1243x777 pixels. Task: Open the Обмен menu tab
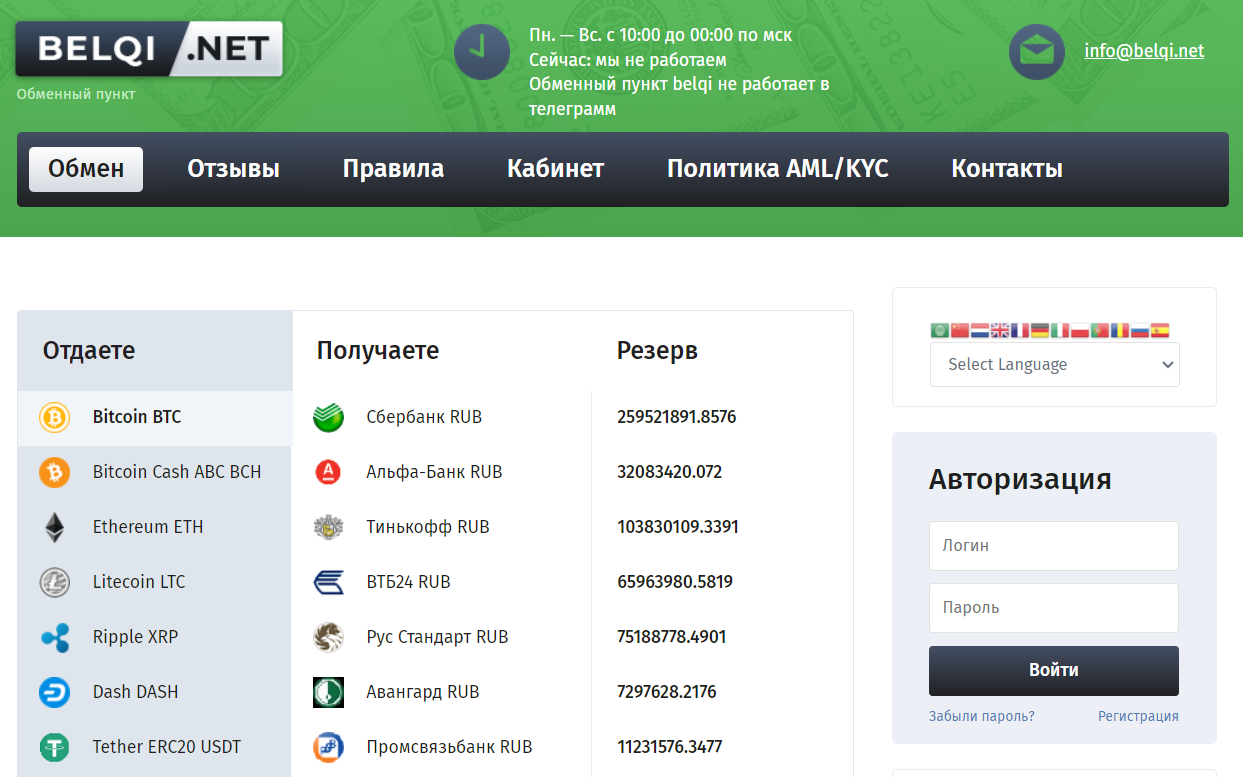[x=86, y=169]
